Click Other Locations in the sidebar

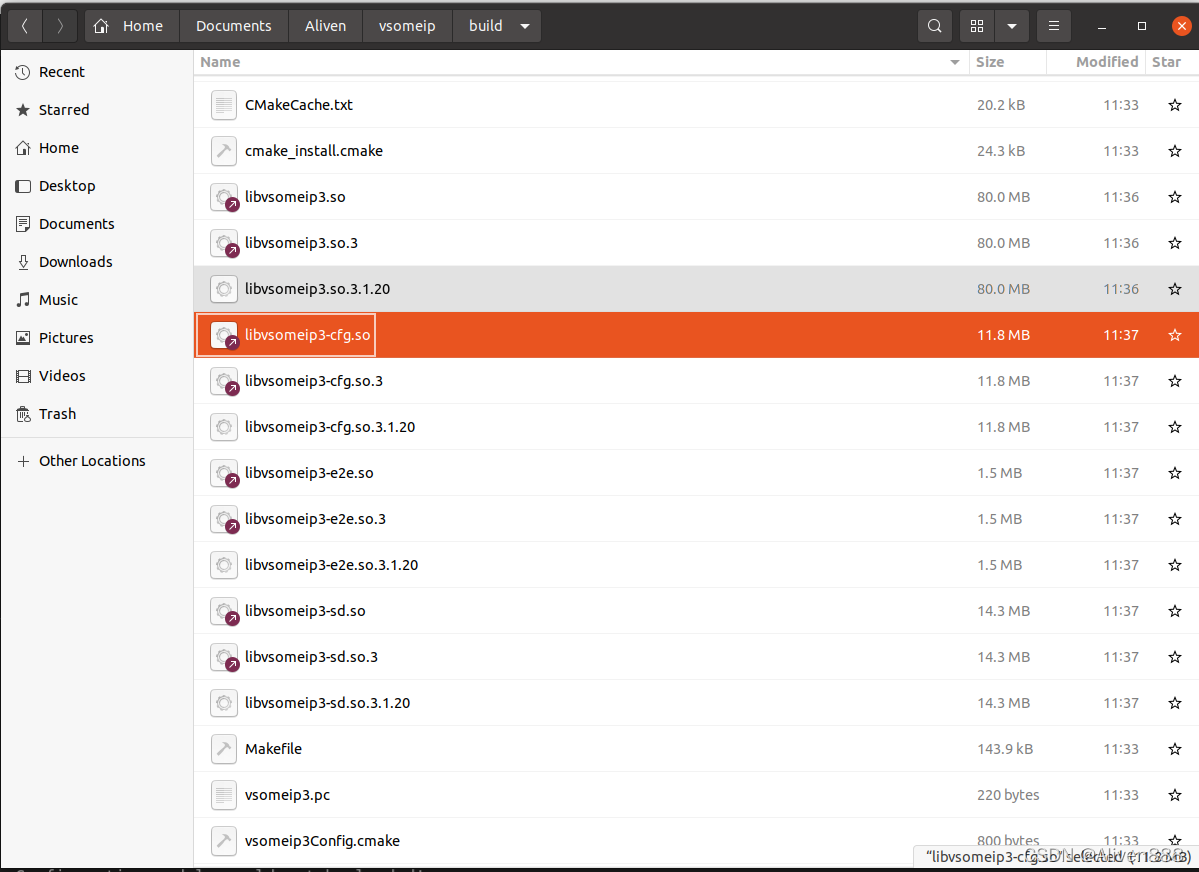point(91,460)
